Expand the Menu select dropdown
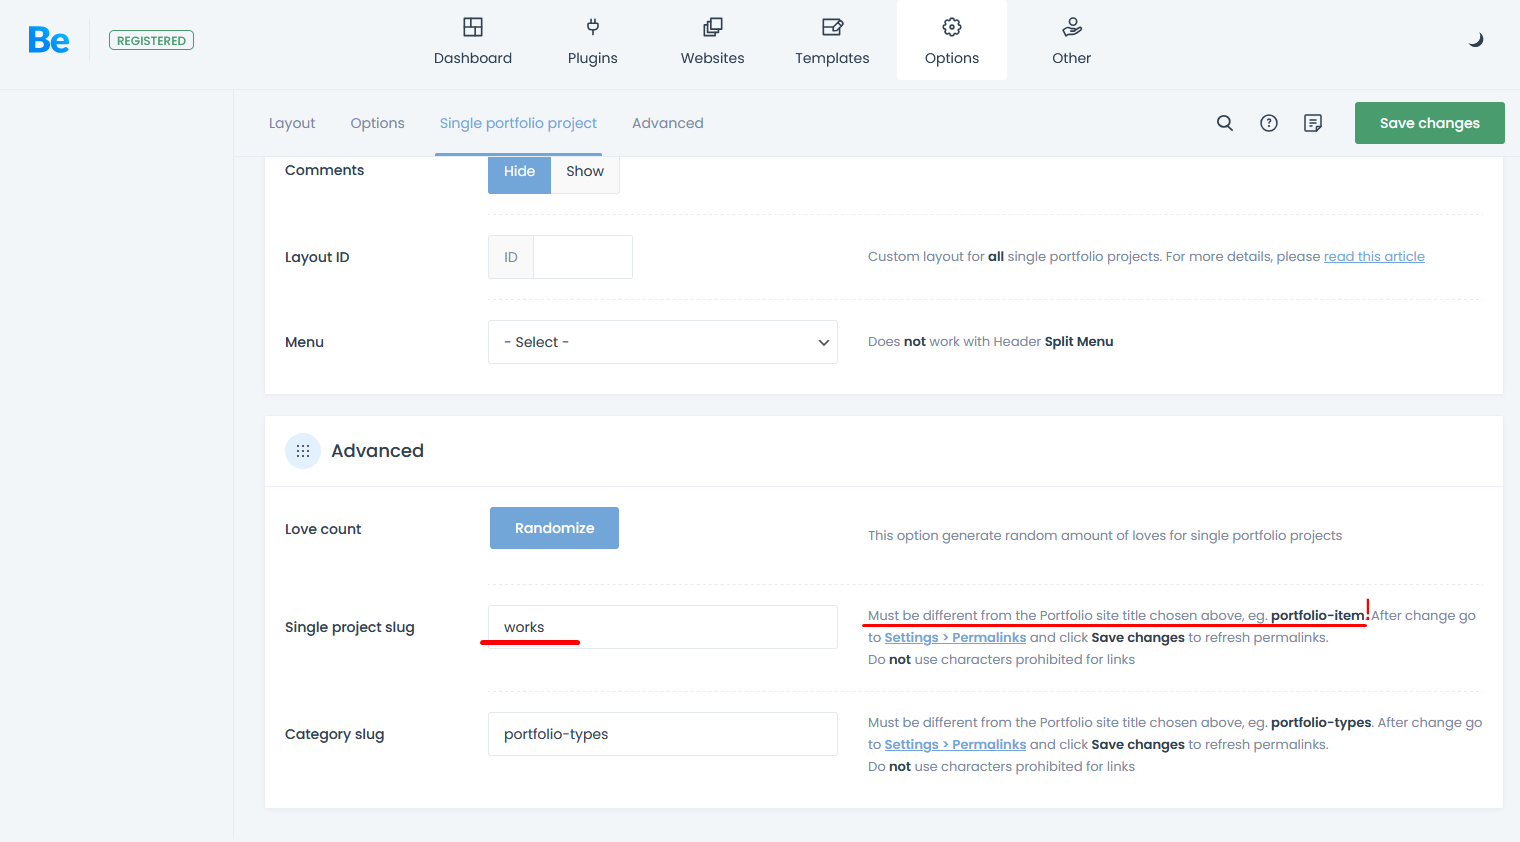 point(662,342)
